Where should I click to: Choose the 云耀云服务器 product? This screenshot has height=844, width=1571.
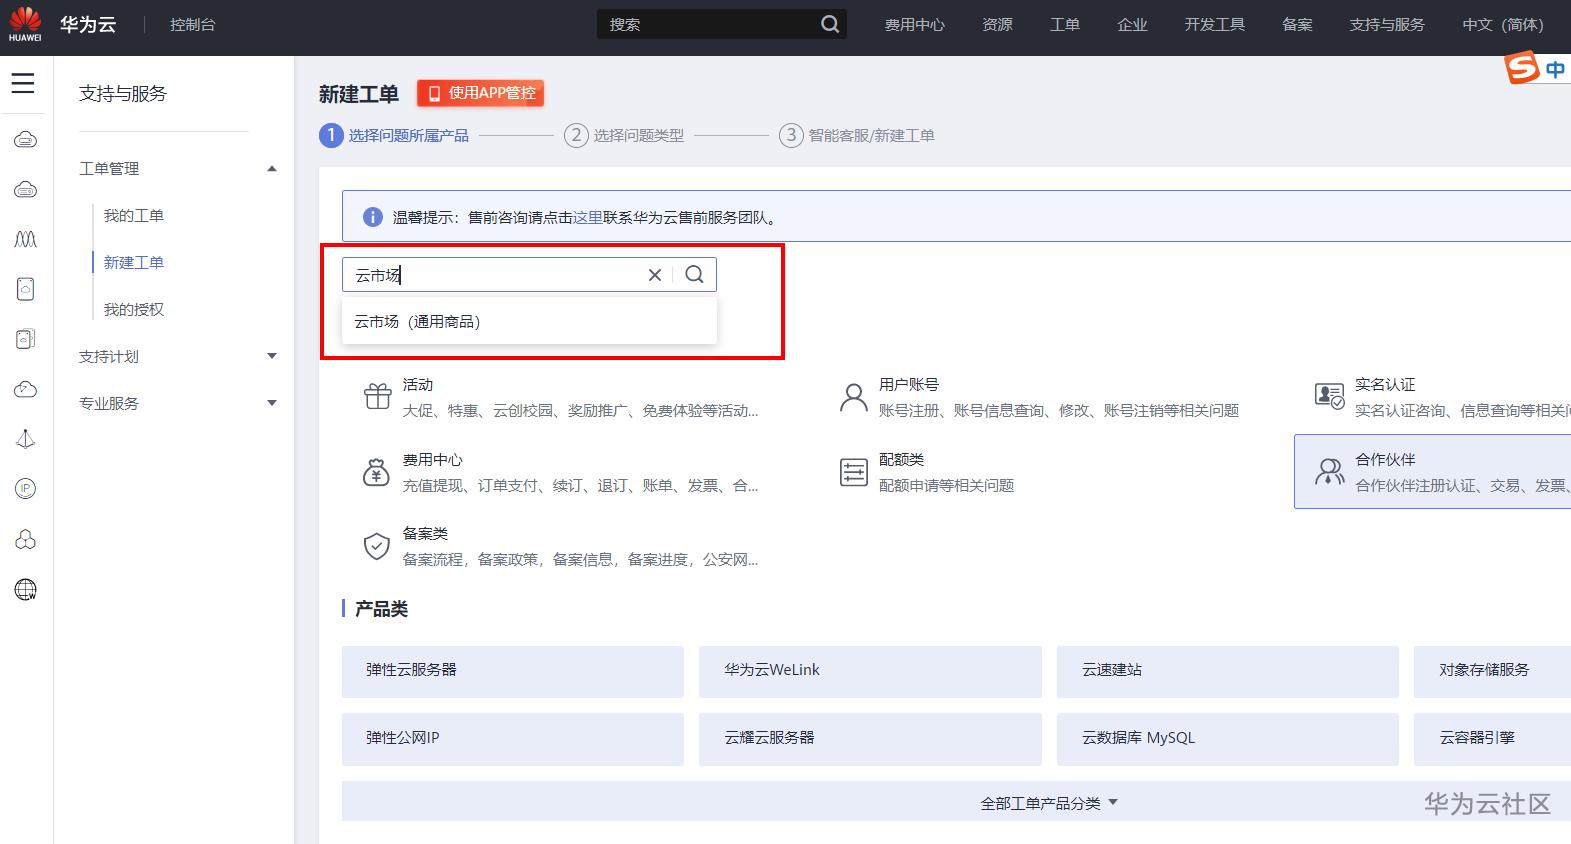[x=870, y=739]
